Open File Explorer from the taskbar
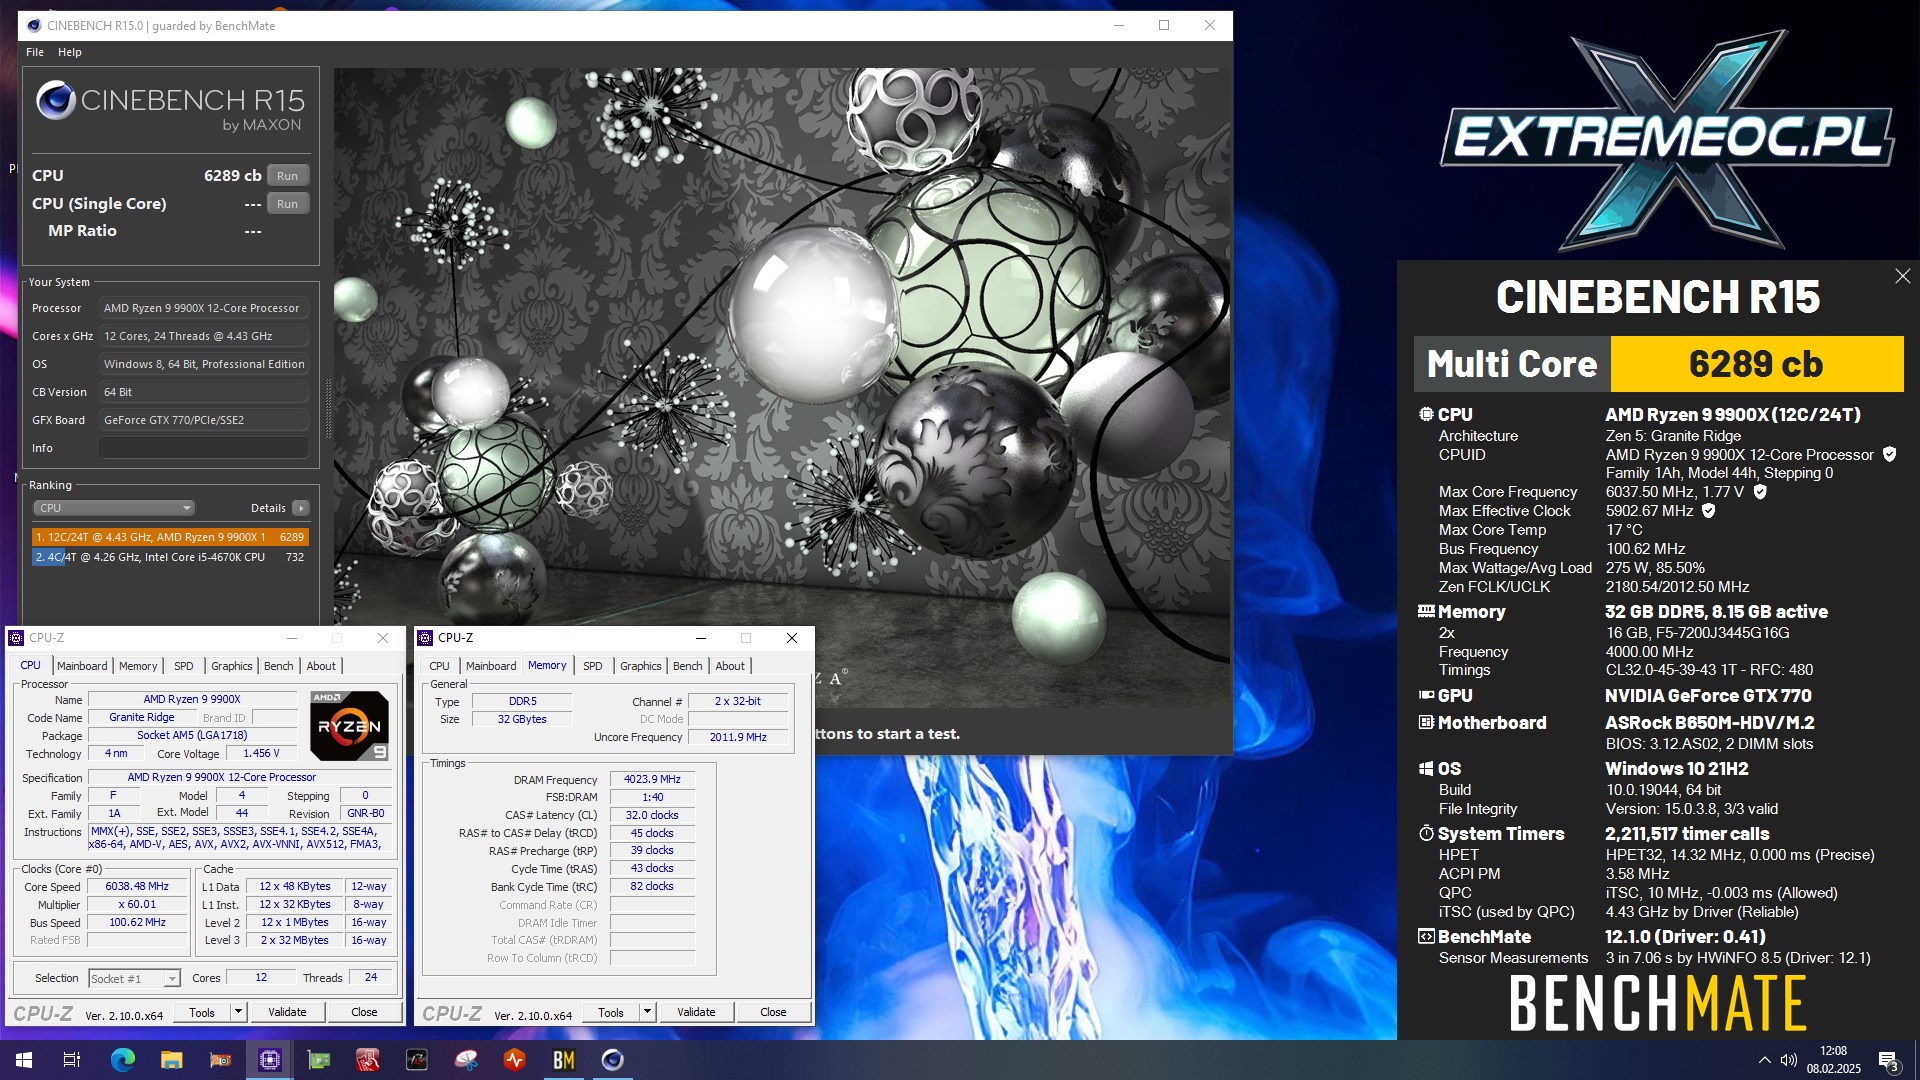1920x1080 pixels. tap(171, 1060)
